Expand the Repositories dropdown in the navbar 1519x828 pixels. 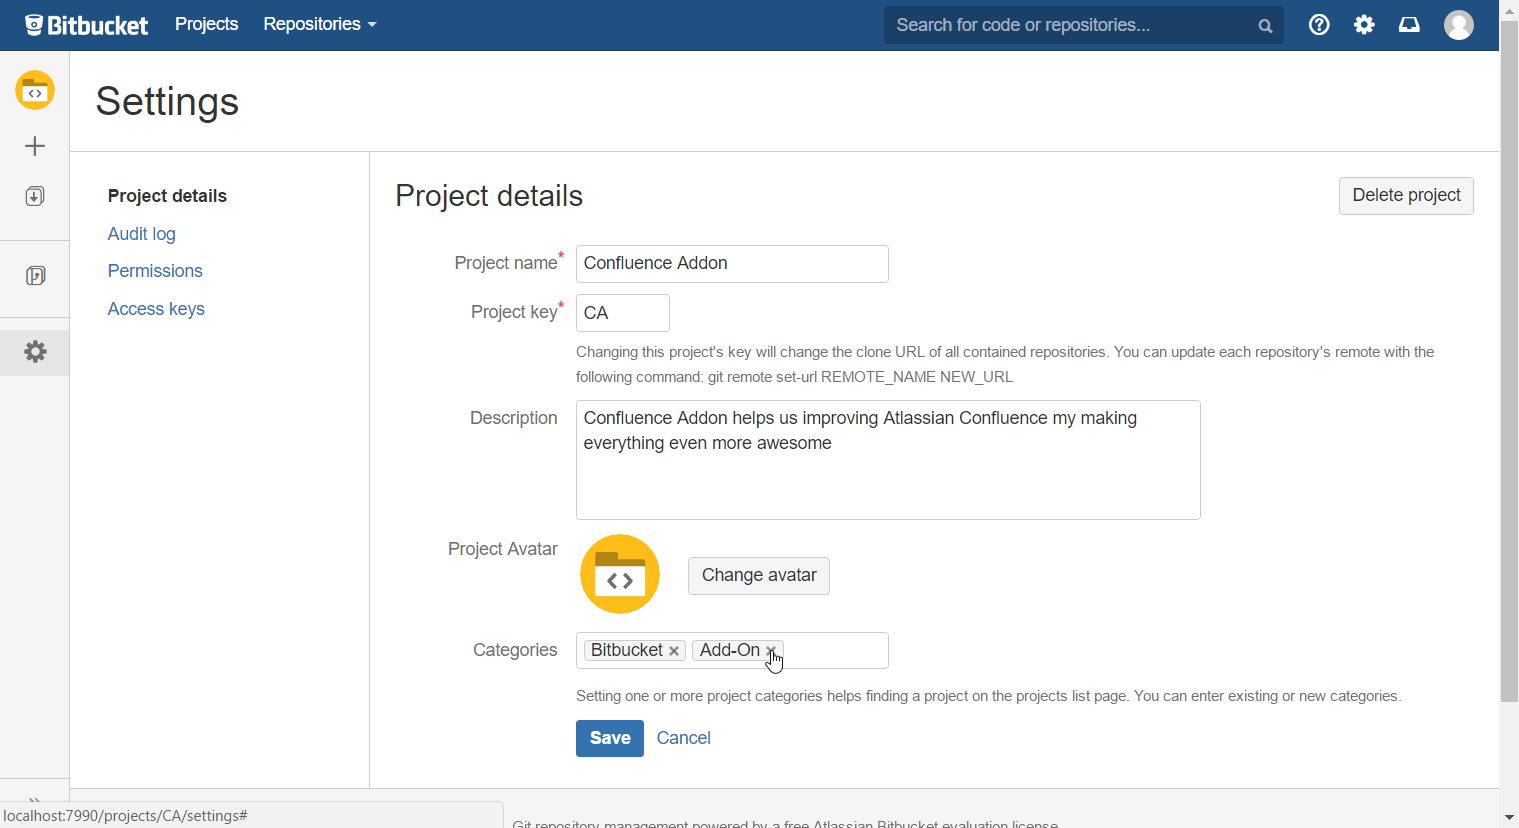pyautogui.click(x=319, y=24)
